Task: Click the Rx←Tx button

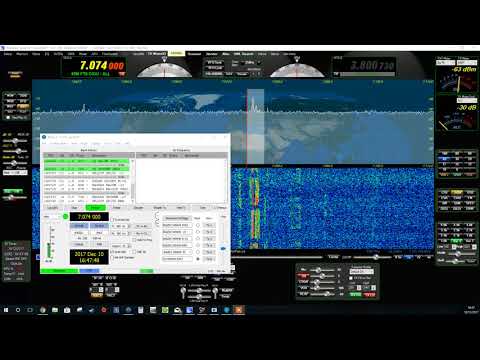Action: (143, 233)
